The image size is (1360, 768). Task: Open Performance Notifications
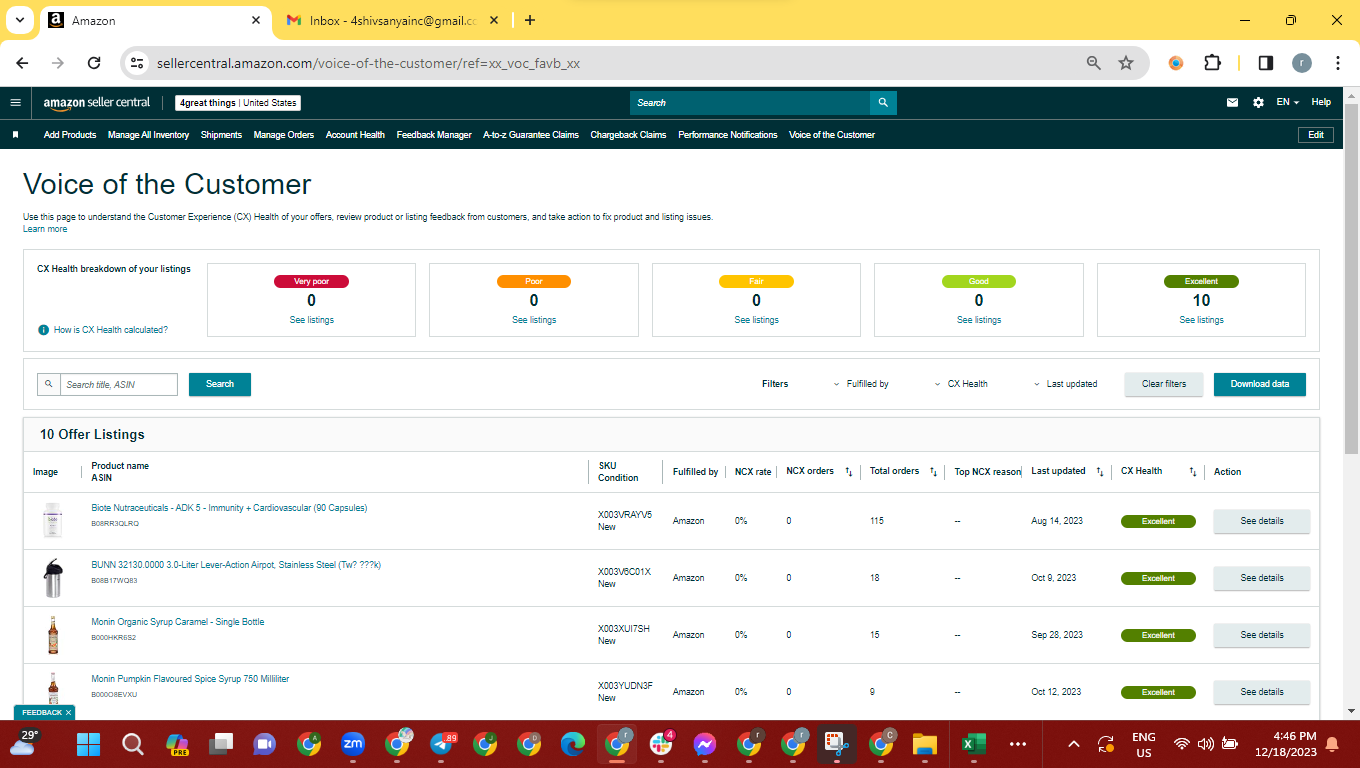[x=728, y=135]
